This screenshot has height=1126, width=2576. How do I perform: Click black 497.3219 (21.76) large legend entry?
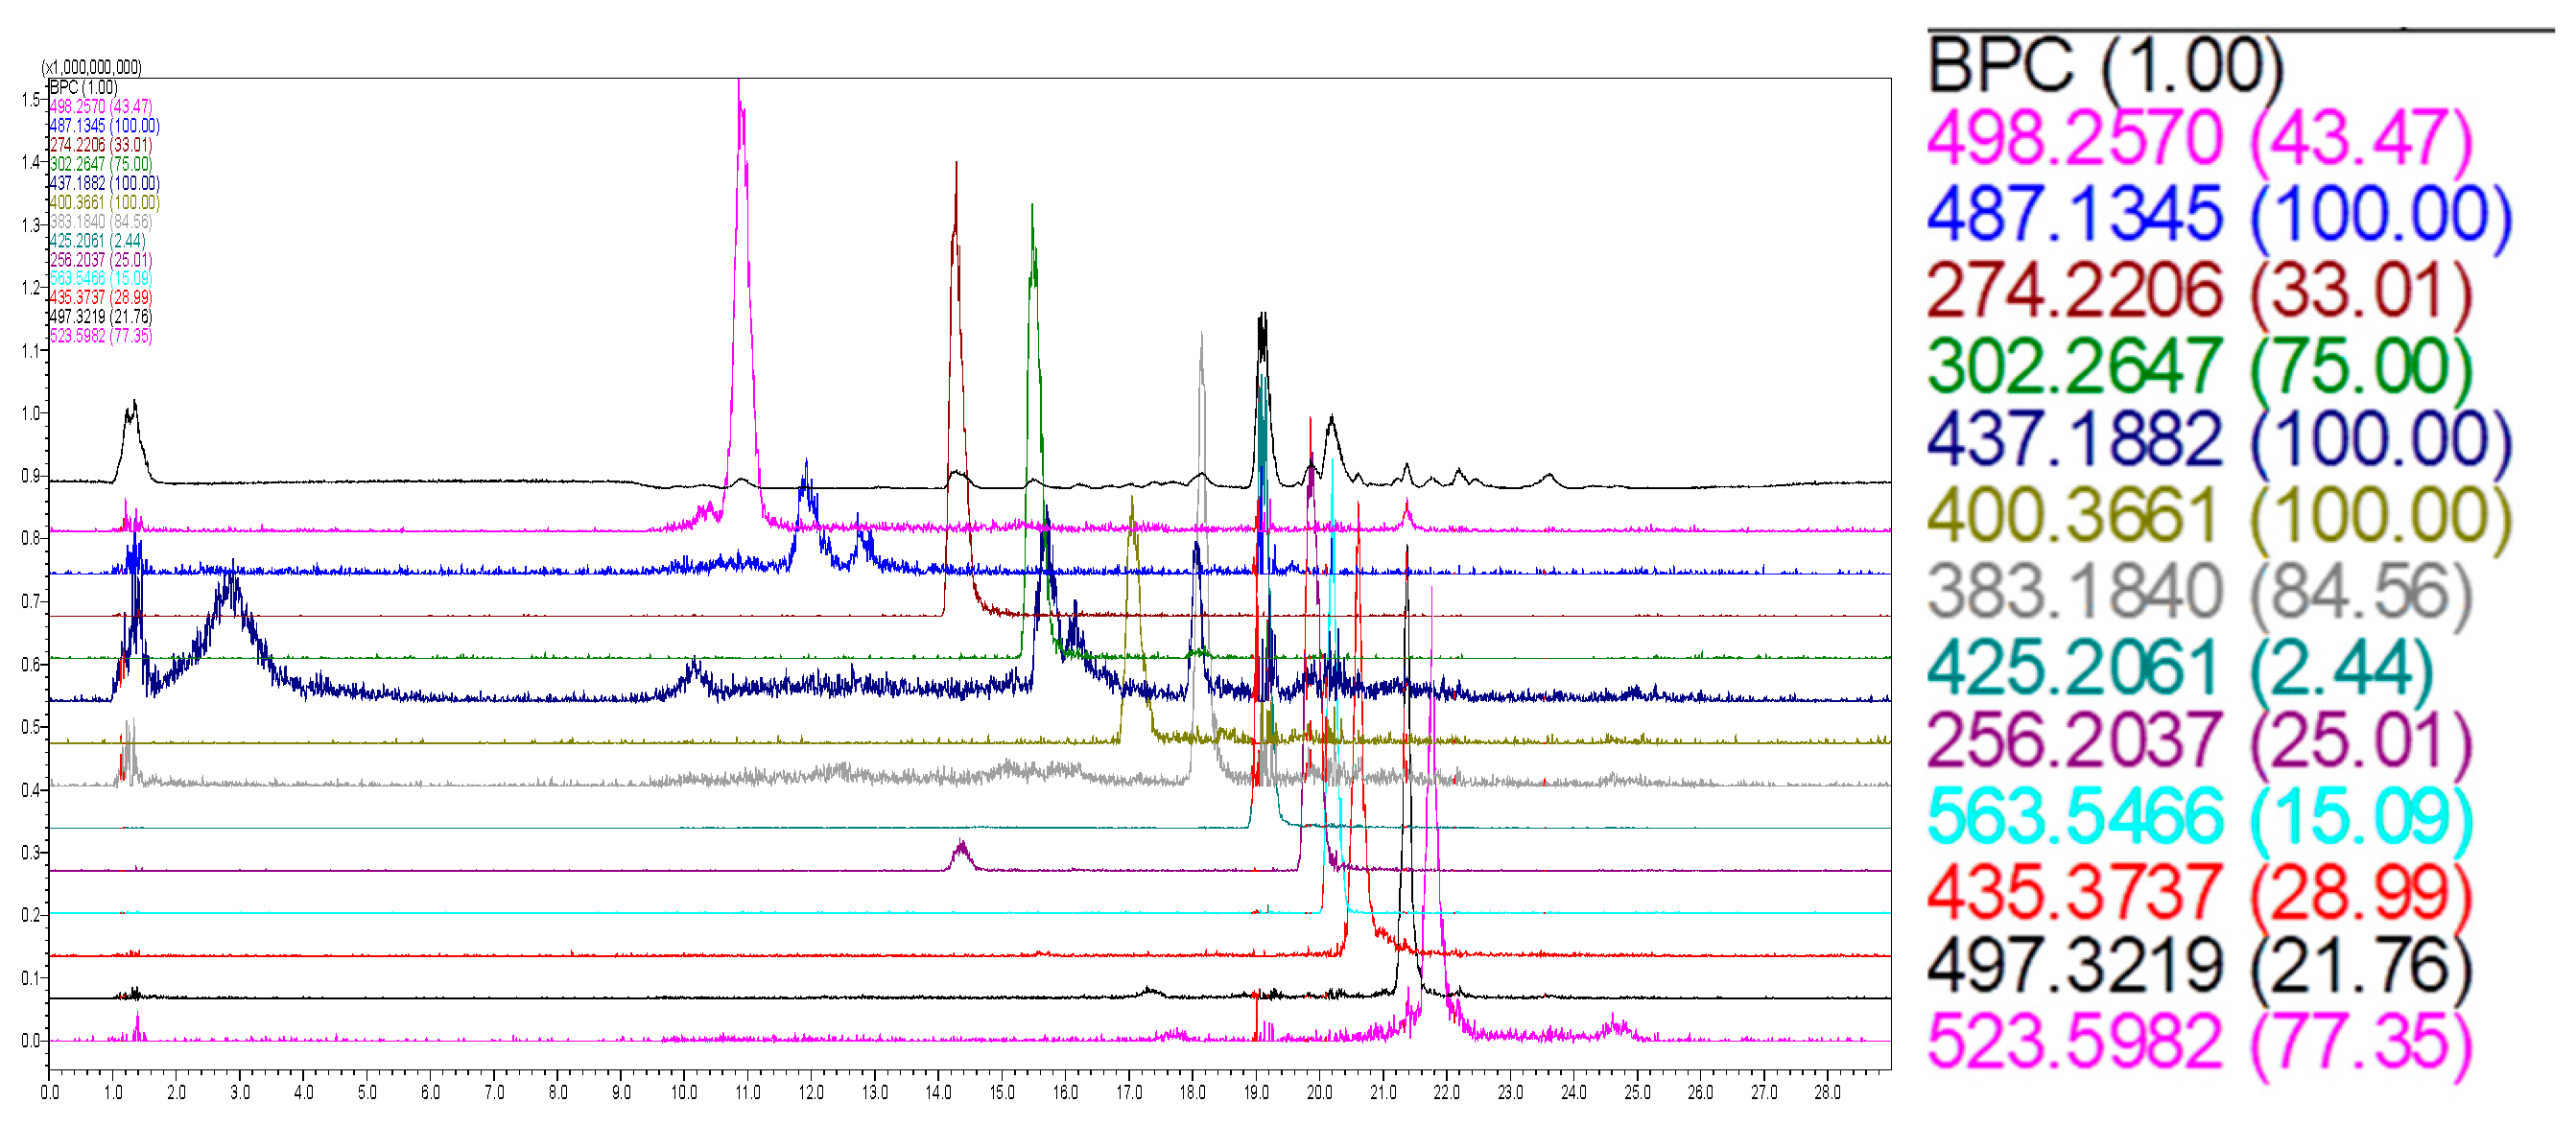(x=2199, y=967)
